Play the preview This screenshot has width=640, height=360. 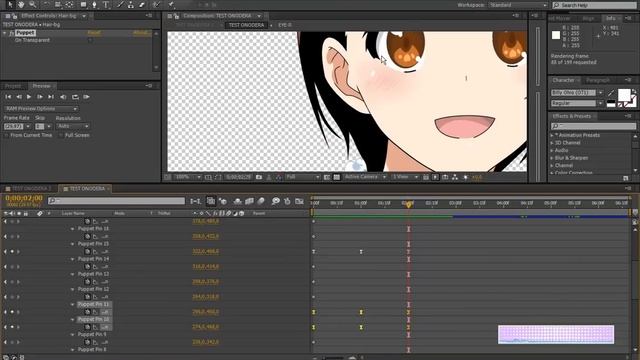pos(29,97)
